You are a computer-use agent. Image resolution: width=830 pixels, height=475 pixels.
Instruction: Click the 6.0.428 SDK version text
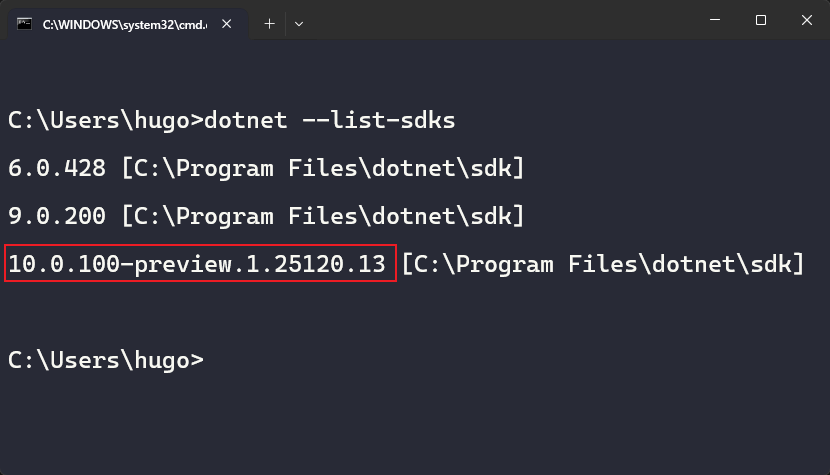(x=57, y=168)
